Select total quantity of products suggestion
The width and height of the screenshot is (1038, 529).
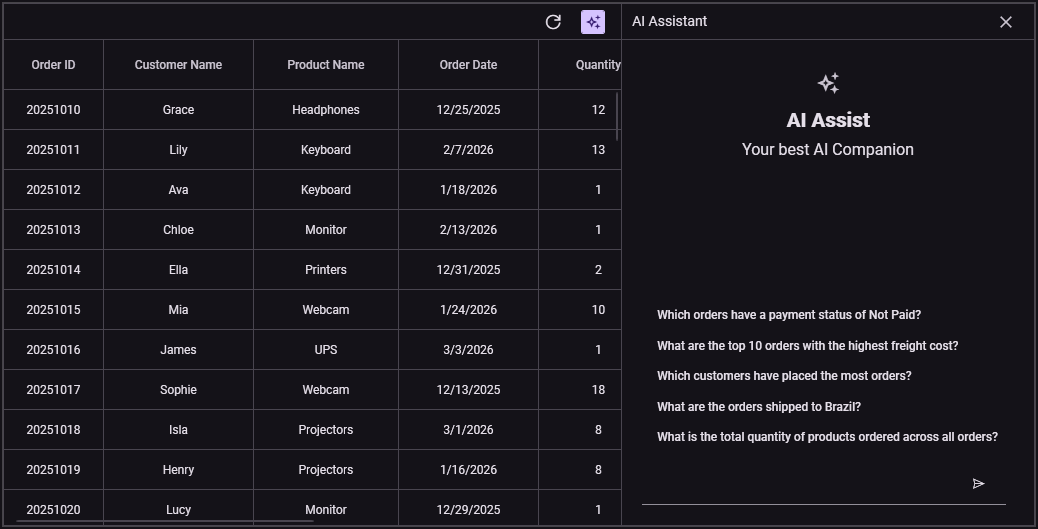[x=827, y=437]
